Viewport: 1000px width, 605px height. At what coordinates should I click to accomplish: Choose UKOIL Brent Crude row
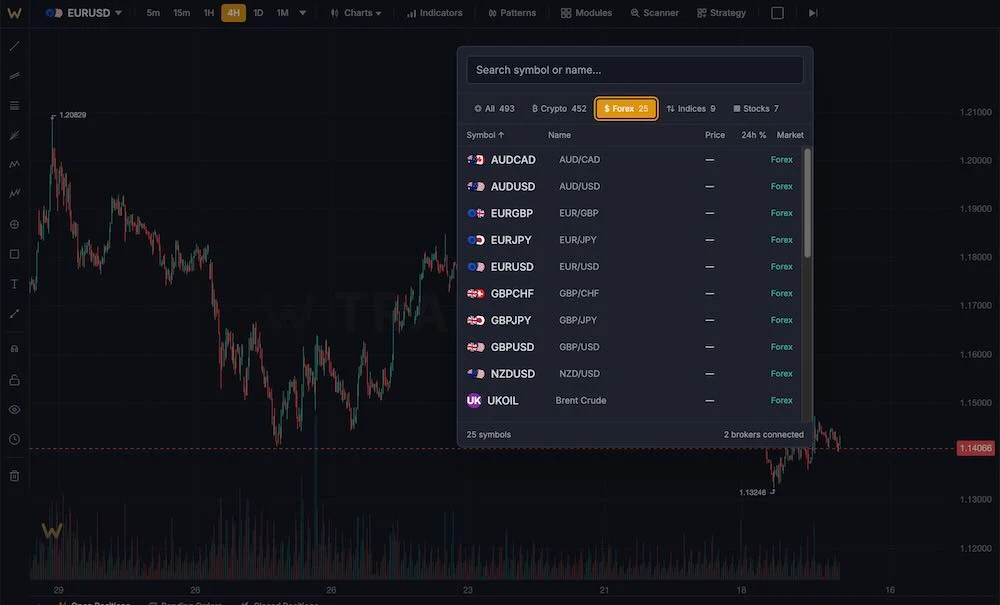[x=631, y=401]
